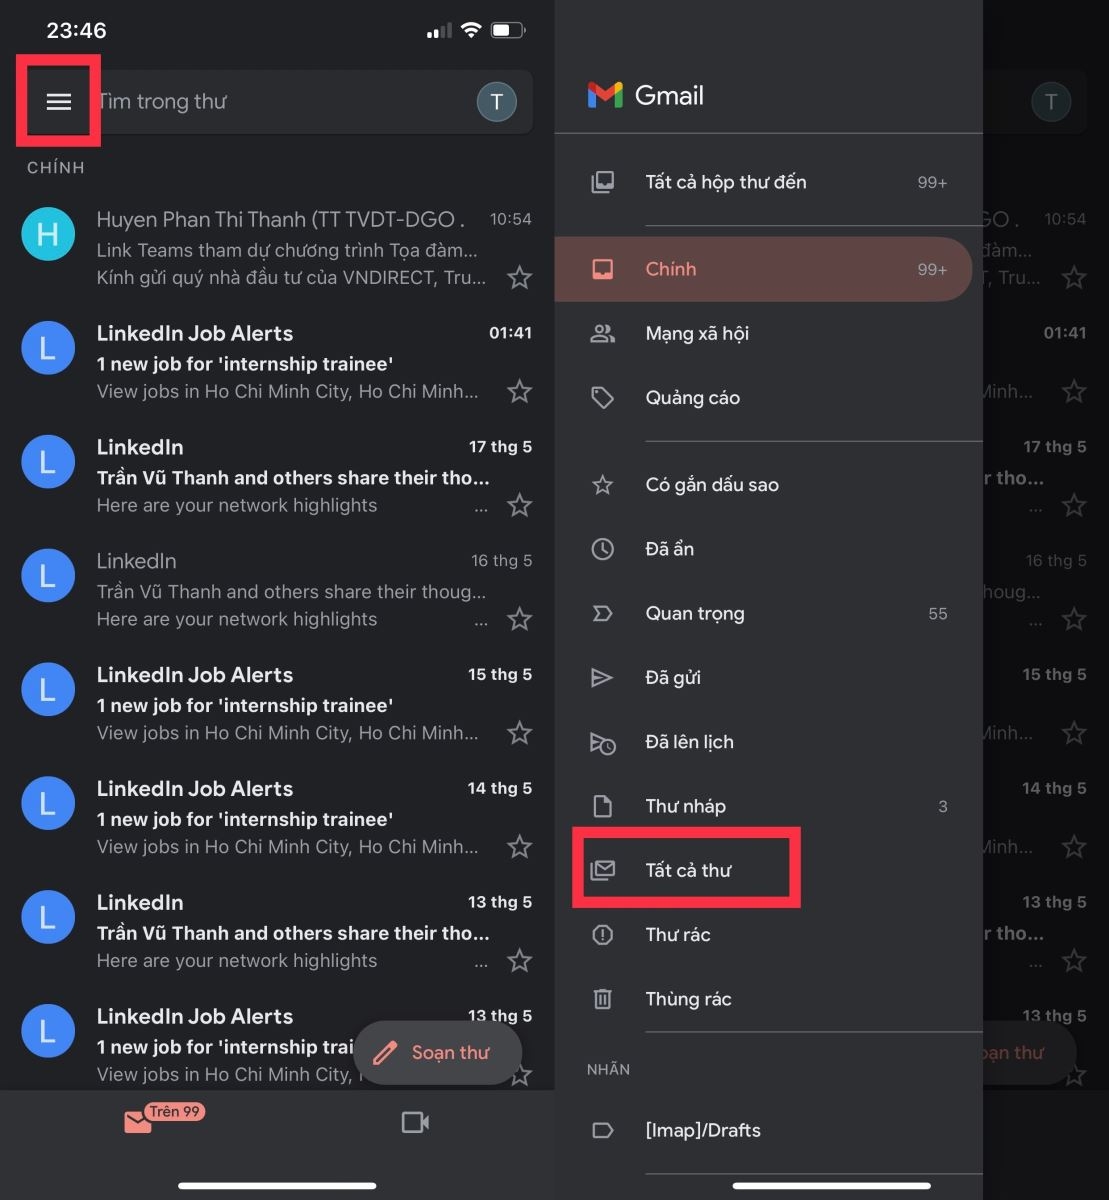The image size is (1109, 1200).
Task: Open LinkedIn Job Alerts email dated 15 thg 5
Action: coord(277,704)
